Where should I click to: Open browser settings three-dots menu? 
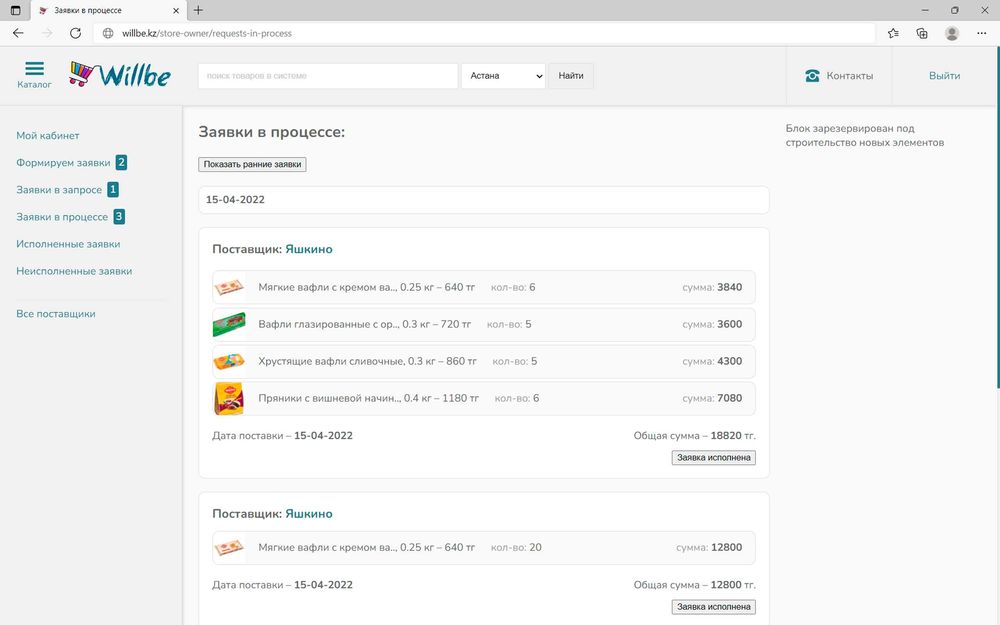pos(982,33)
